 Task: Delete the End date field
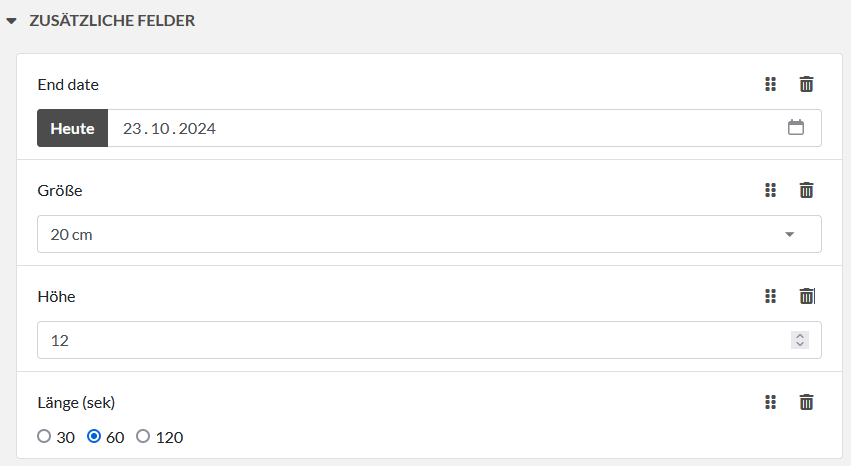806,85
